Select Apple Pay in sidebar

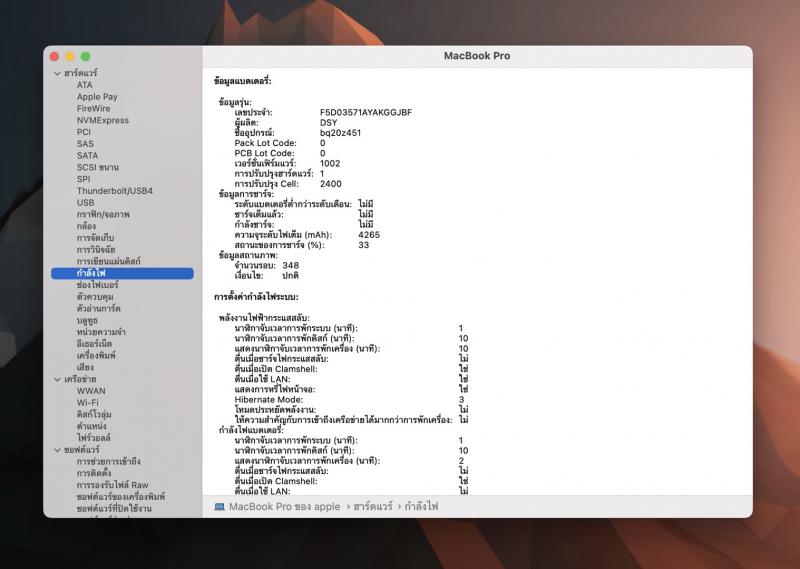[97, 96]
